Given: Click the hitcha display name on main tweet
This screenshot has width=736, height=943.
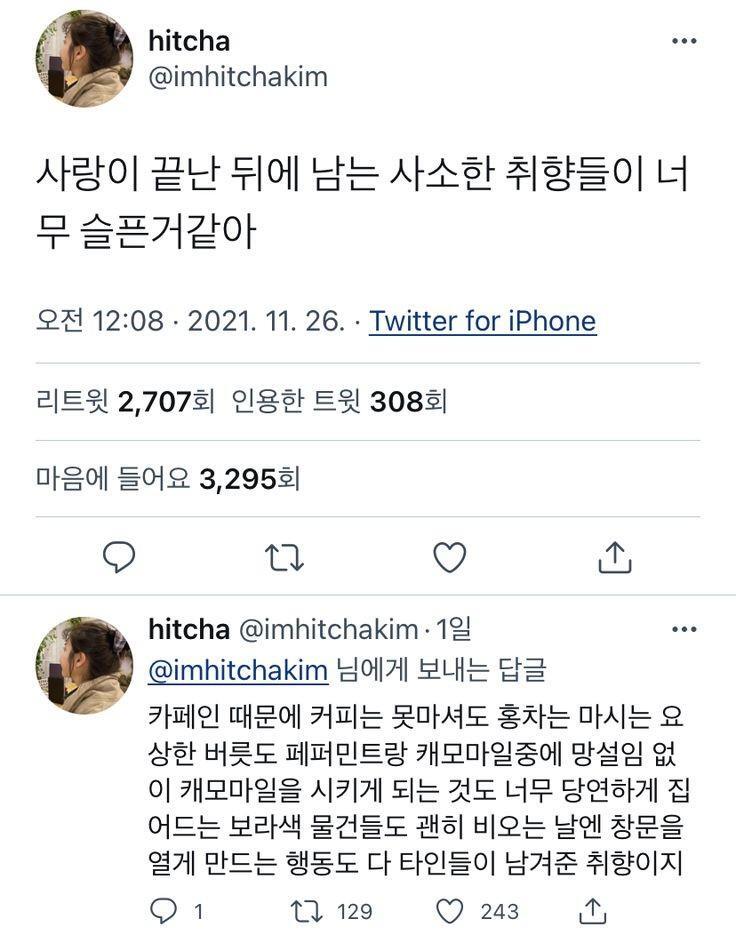Looking at the screenshot, I should point(189,41).
